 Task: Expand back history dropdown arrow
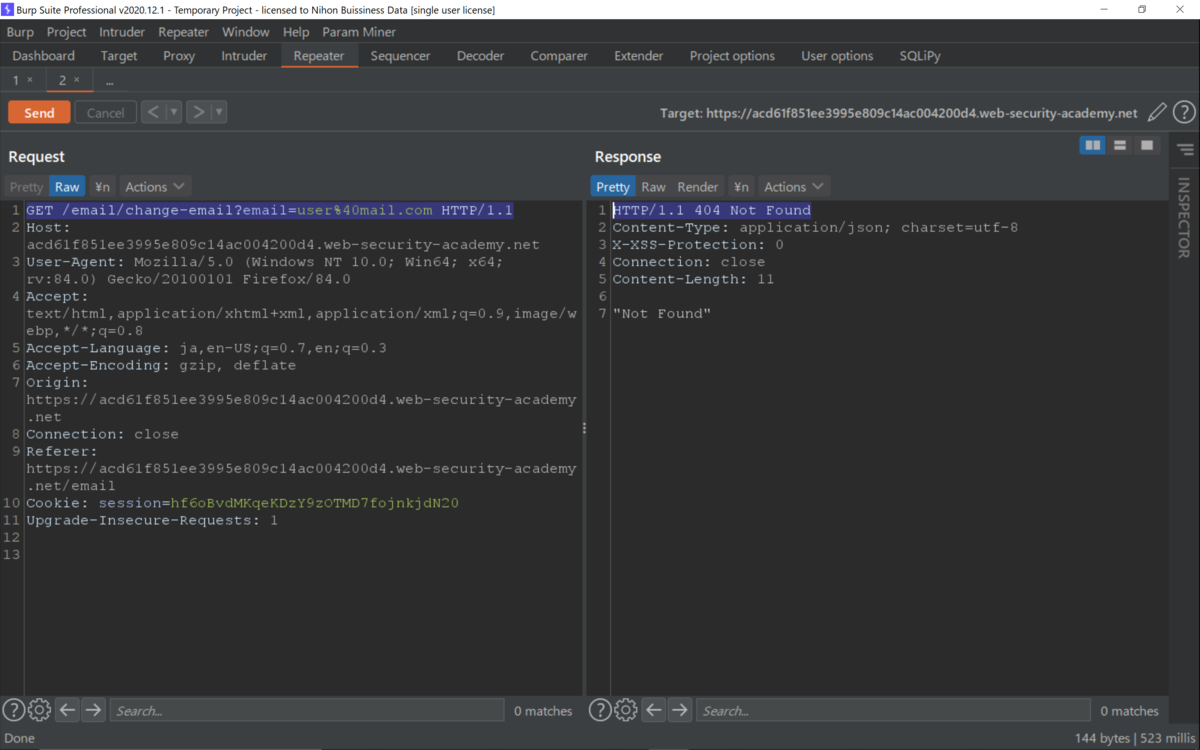point(174,112)
